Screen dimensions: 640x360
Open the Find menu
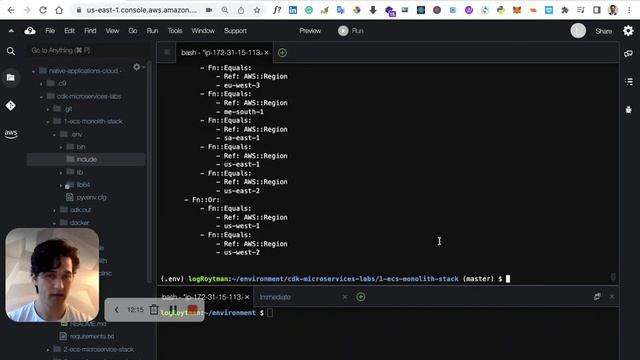coord(90,31)
